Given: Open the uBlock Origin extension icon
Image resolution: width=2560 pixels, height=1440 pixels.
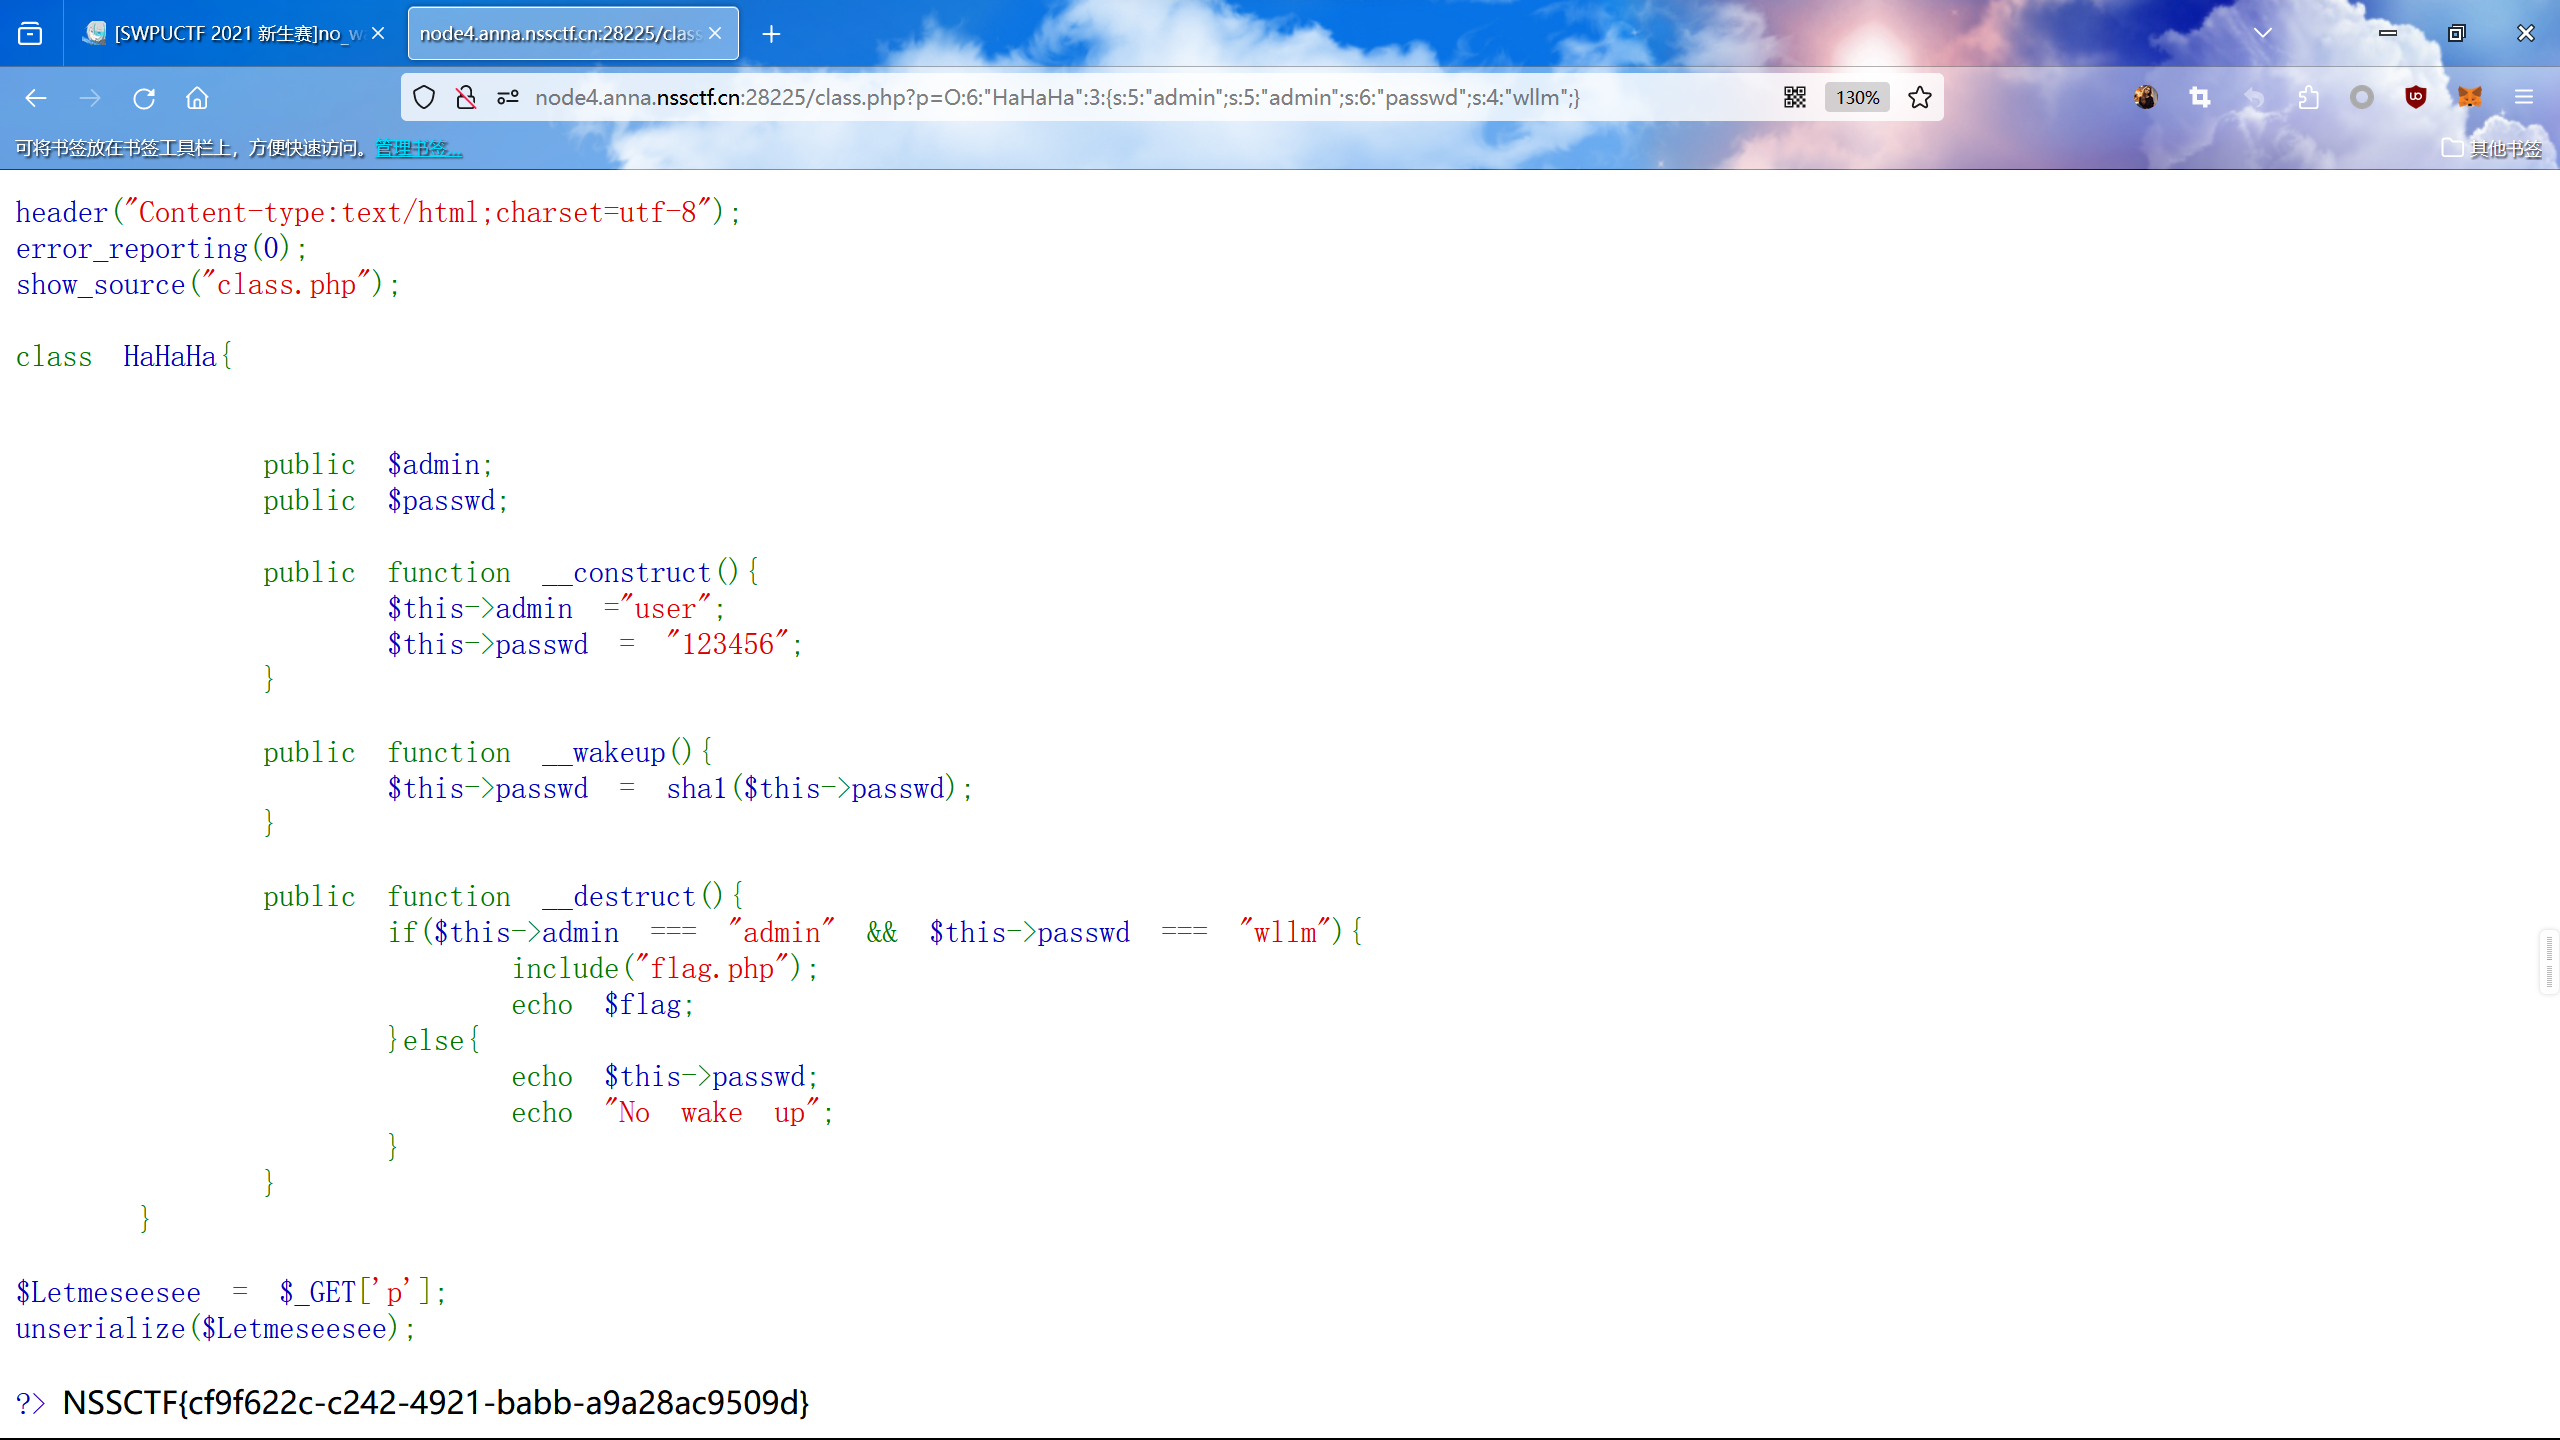Looking at the screenshot, I should point(2415,97).
